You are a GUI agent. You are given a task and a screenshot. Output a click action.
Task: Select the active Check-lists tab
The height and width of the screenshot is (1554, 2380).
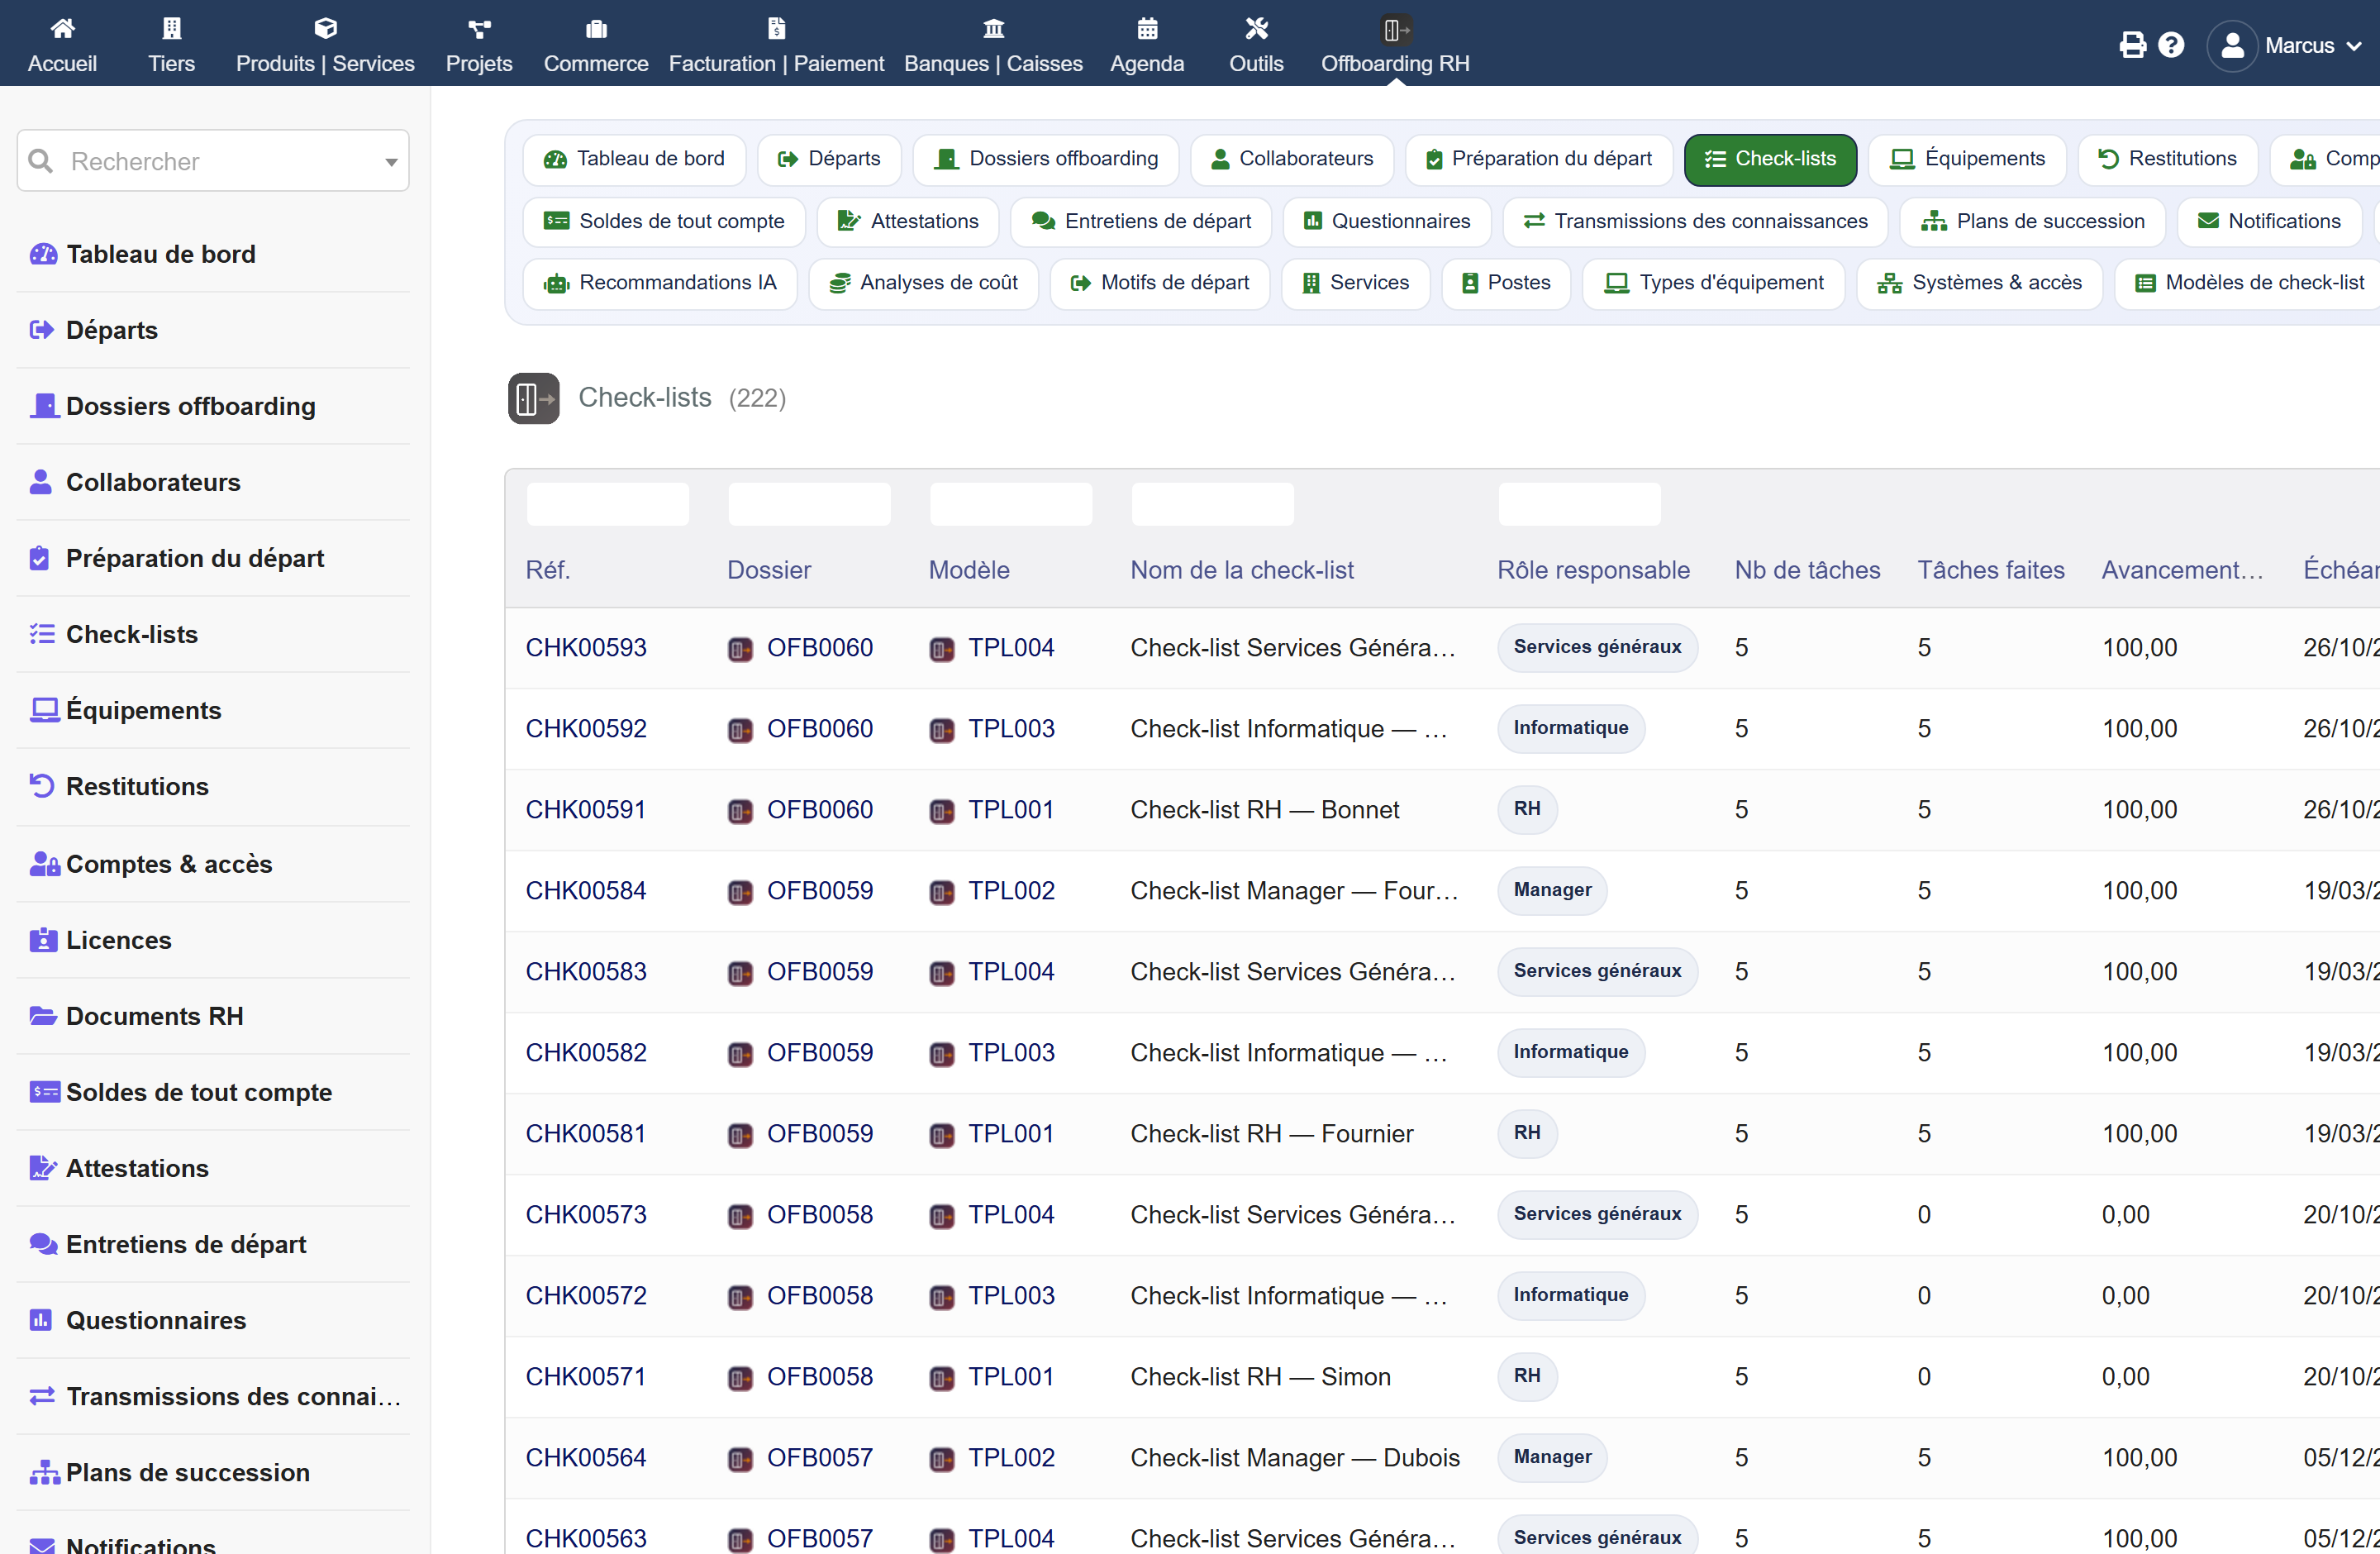pyautogui.click(x=1770, y=159)
